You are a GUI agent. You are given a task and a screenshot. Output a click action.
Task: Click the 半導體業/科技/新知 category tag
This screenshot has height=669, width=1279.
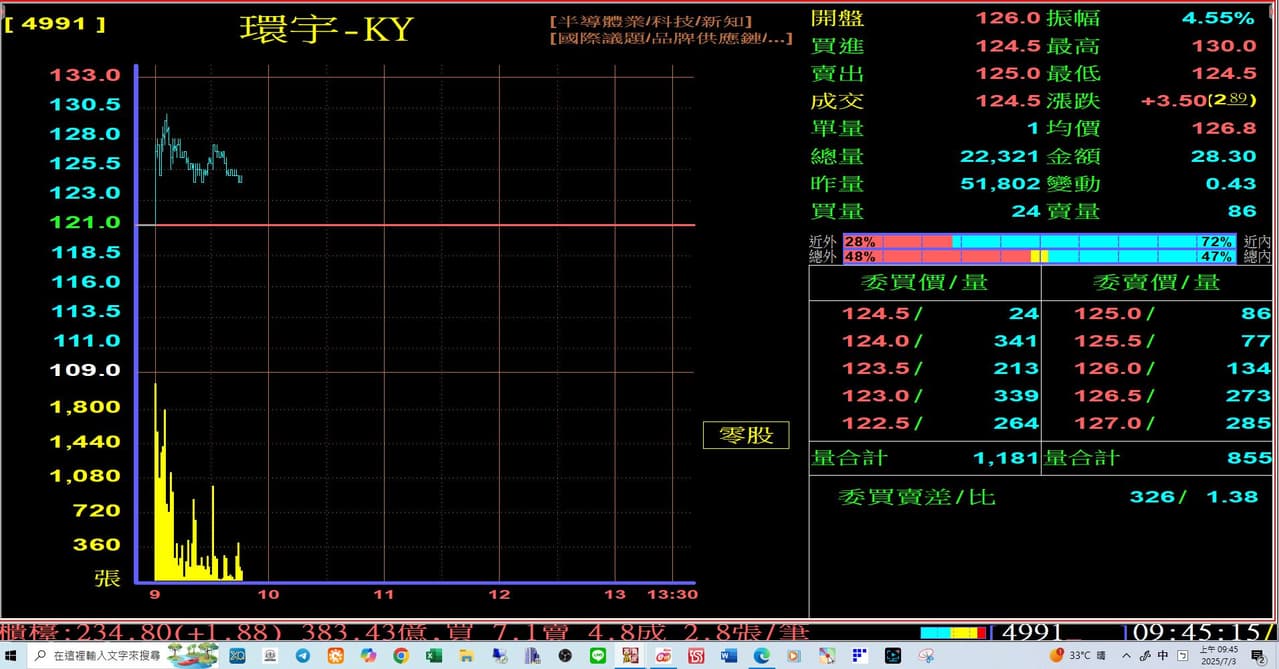[x=651, y=21]
